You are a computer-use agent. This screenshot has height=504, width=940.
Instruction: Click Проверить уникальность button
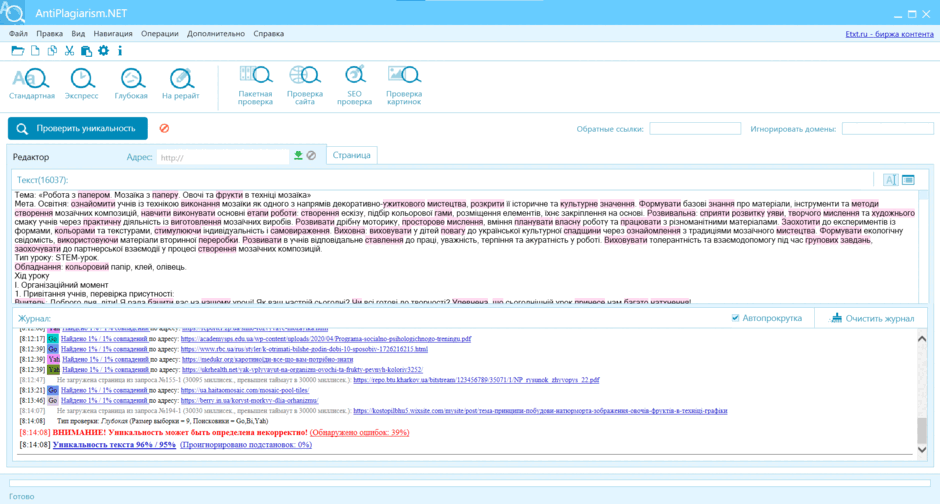pos(78,128)
